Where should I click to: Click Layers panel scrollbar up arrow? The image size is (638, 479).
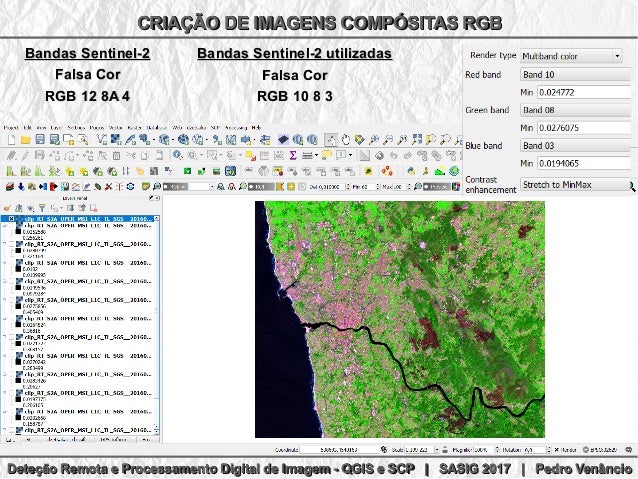(157, 219)
